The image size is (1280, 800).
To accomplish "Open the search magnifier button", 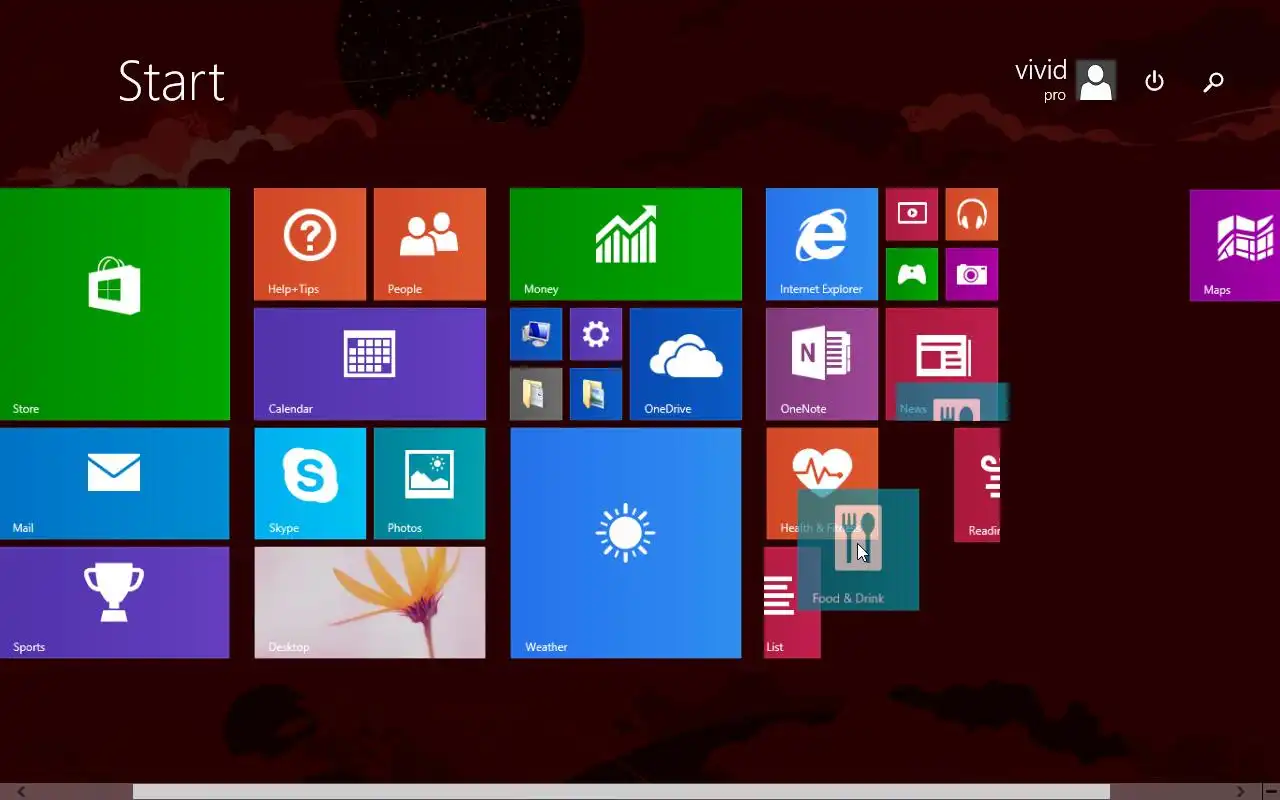I will click(x=1213, y=81).
